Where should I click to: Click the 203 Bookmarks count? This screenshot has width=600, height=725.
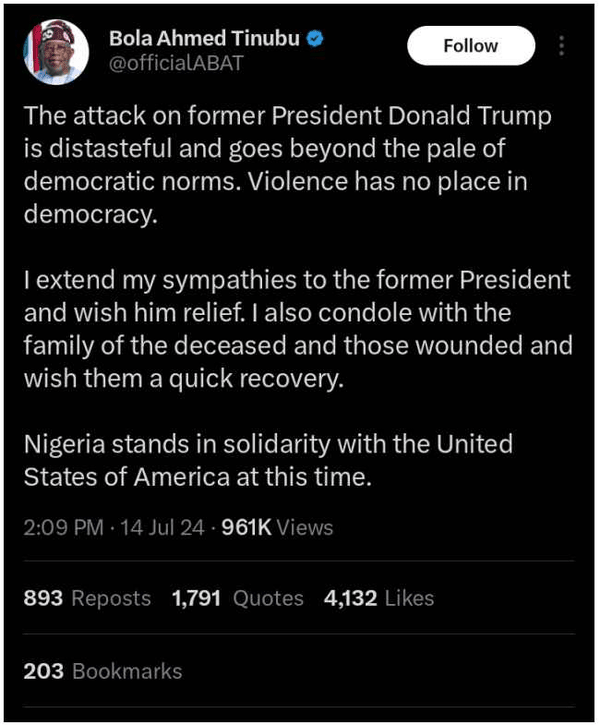pos(102,670)
